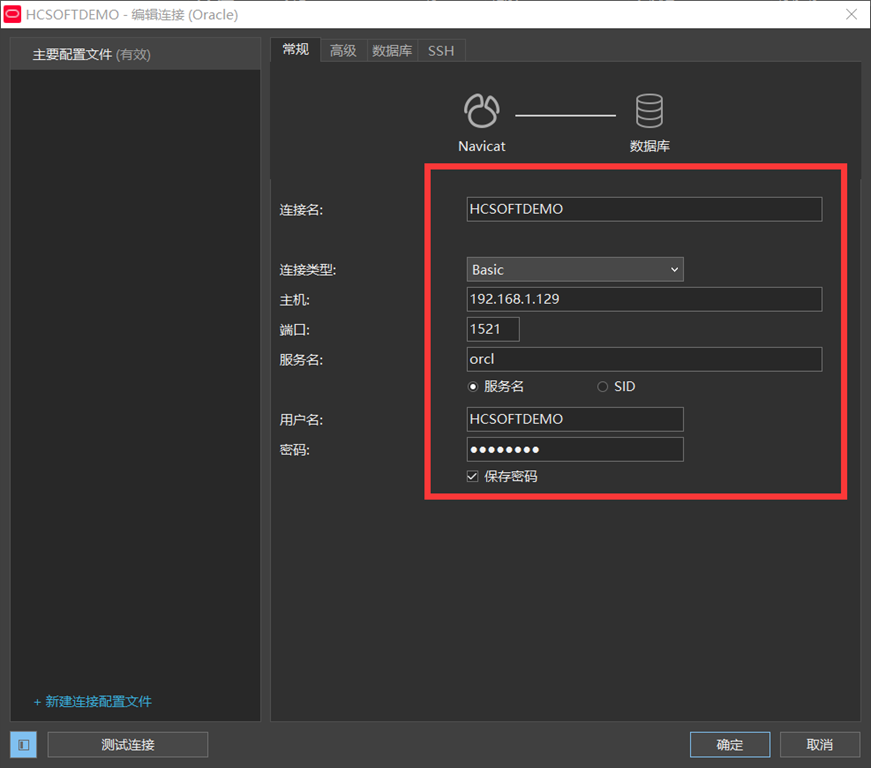This screenshot has height=768, width=871.
Task: Focus the 主机 field with 192.168.1.129
Action: [644, 299]
